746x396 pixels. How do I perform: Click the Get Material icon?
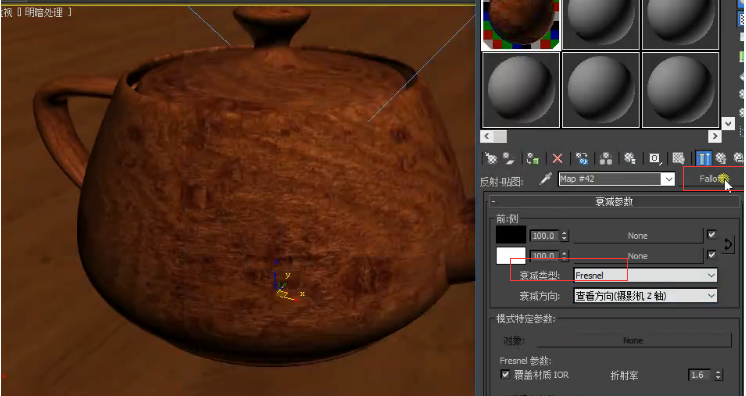(x=491, y=158)
